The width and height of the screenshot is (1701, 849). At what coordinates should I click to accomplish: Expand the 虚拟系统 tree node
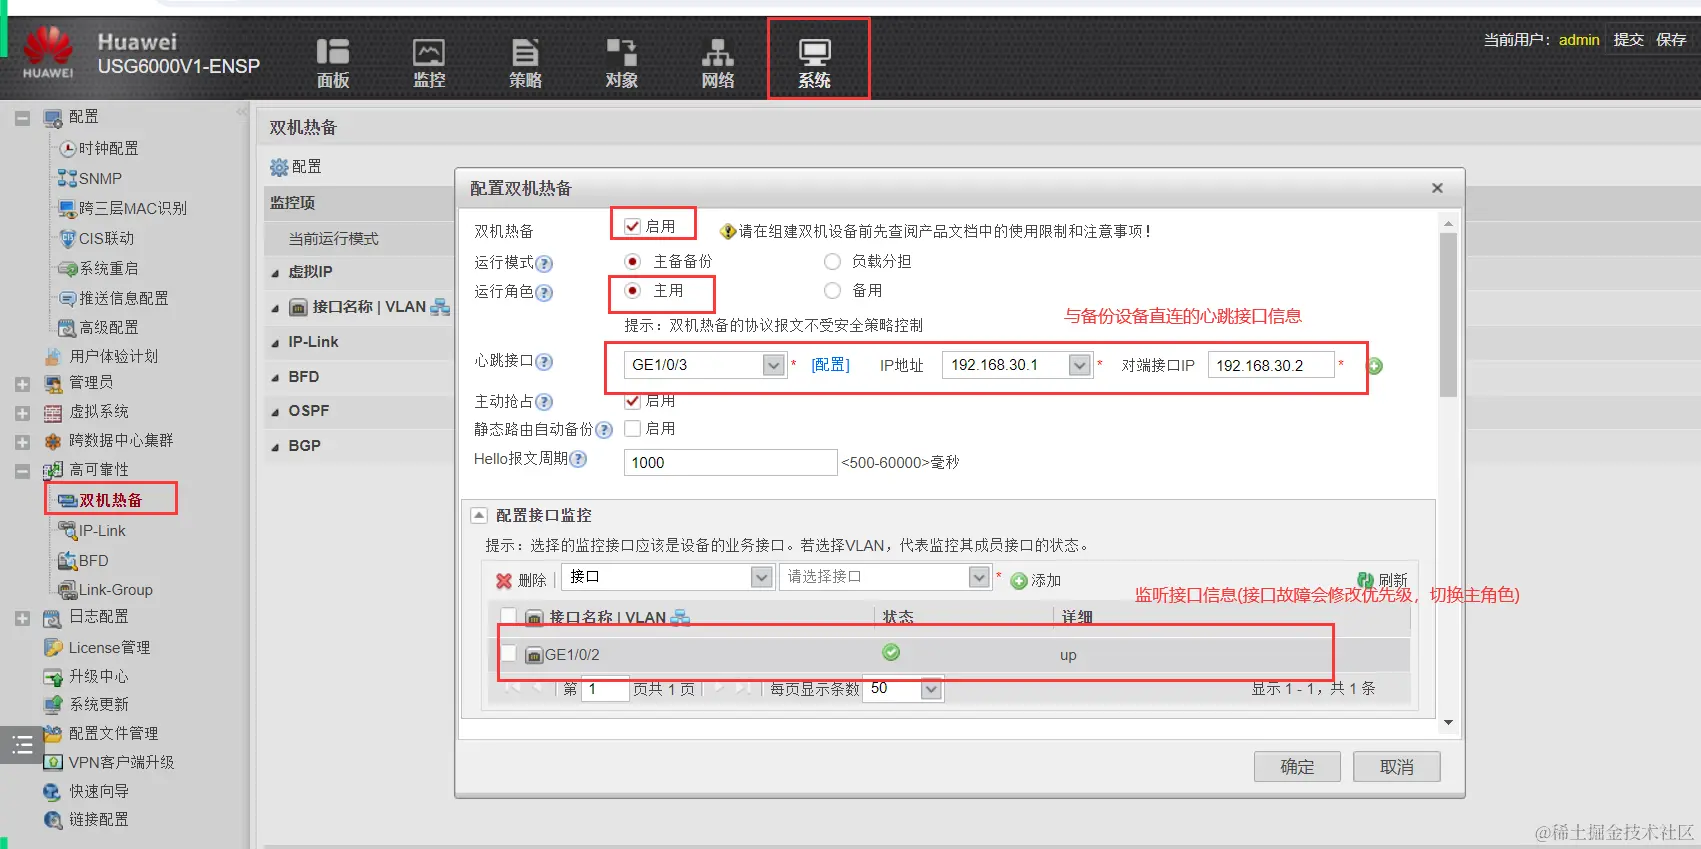coord(22,413)
